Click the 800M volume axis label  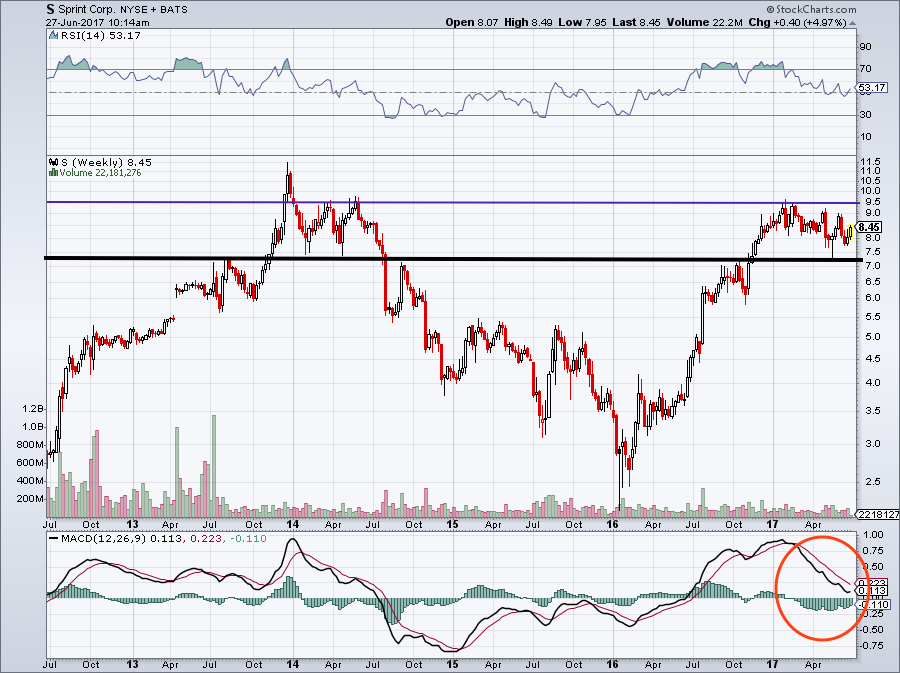30,445
